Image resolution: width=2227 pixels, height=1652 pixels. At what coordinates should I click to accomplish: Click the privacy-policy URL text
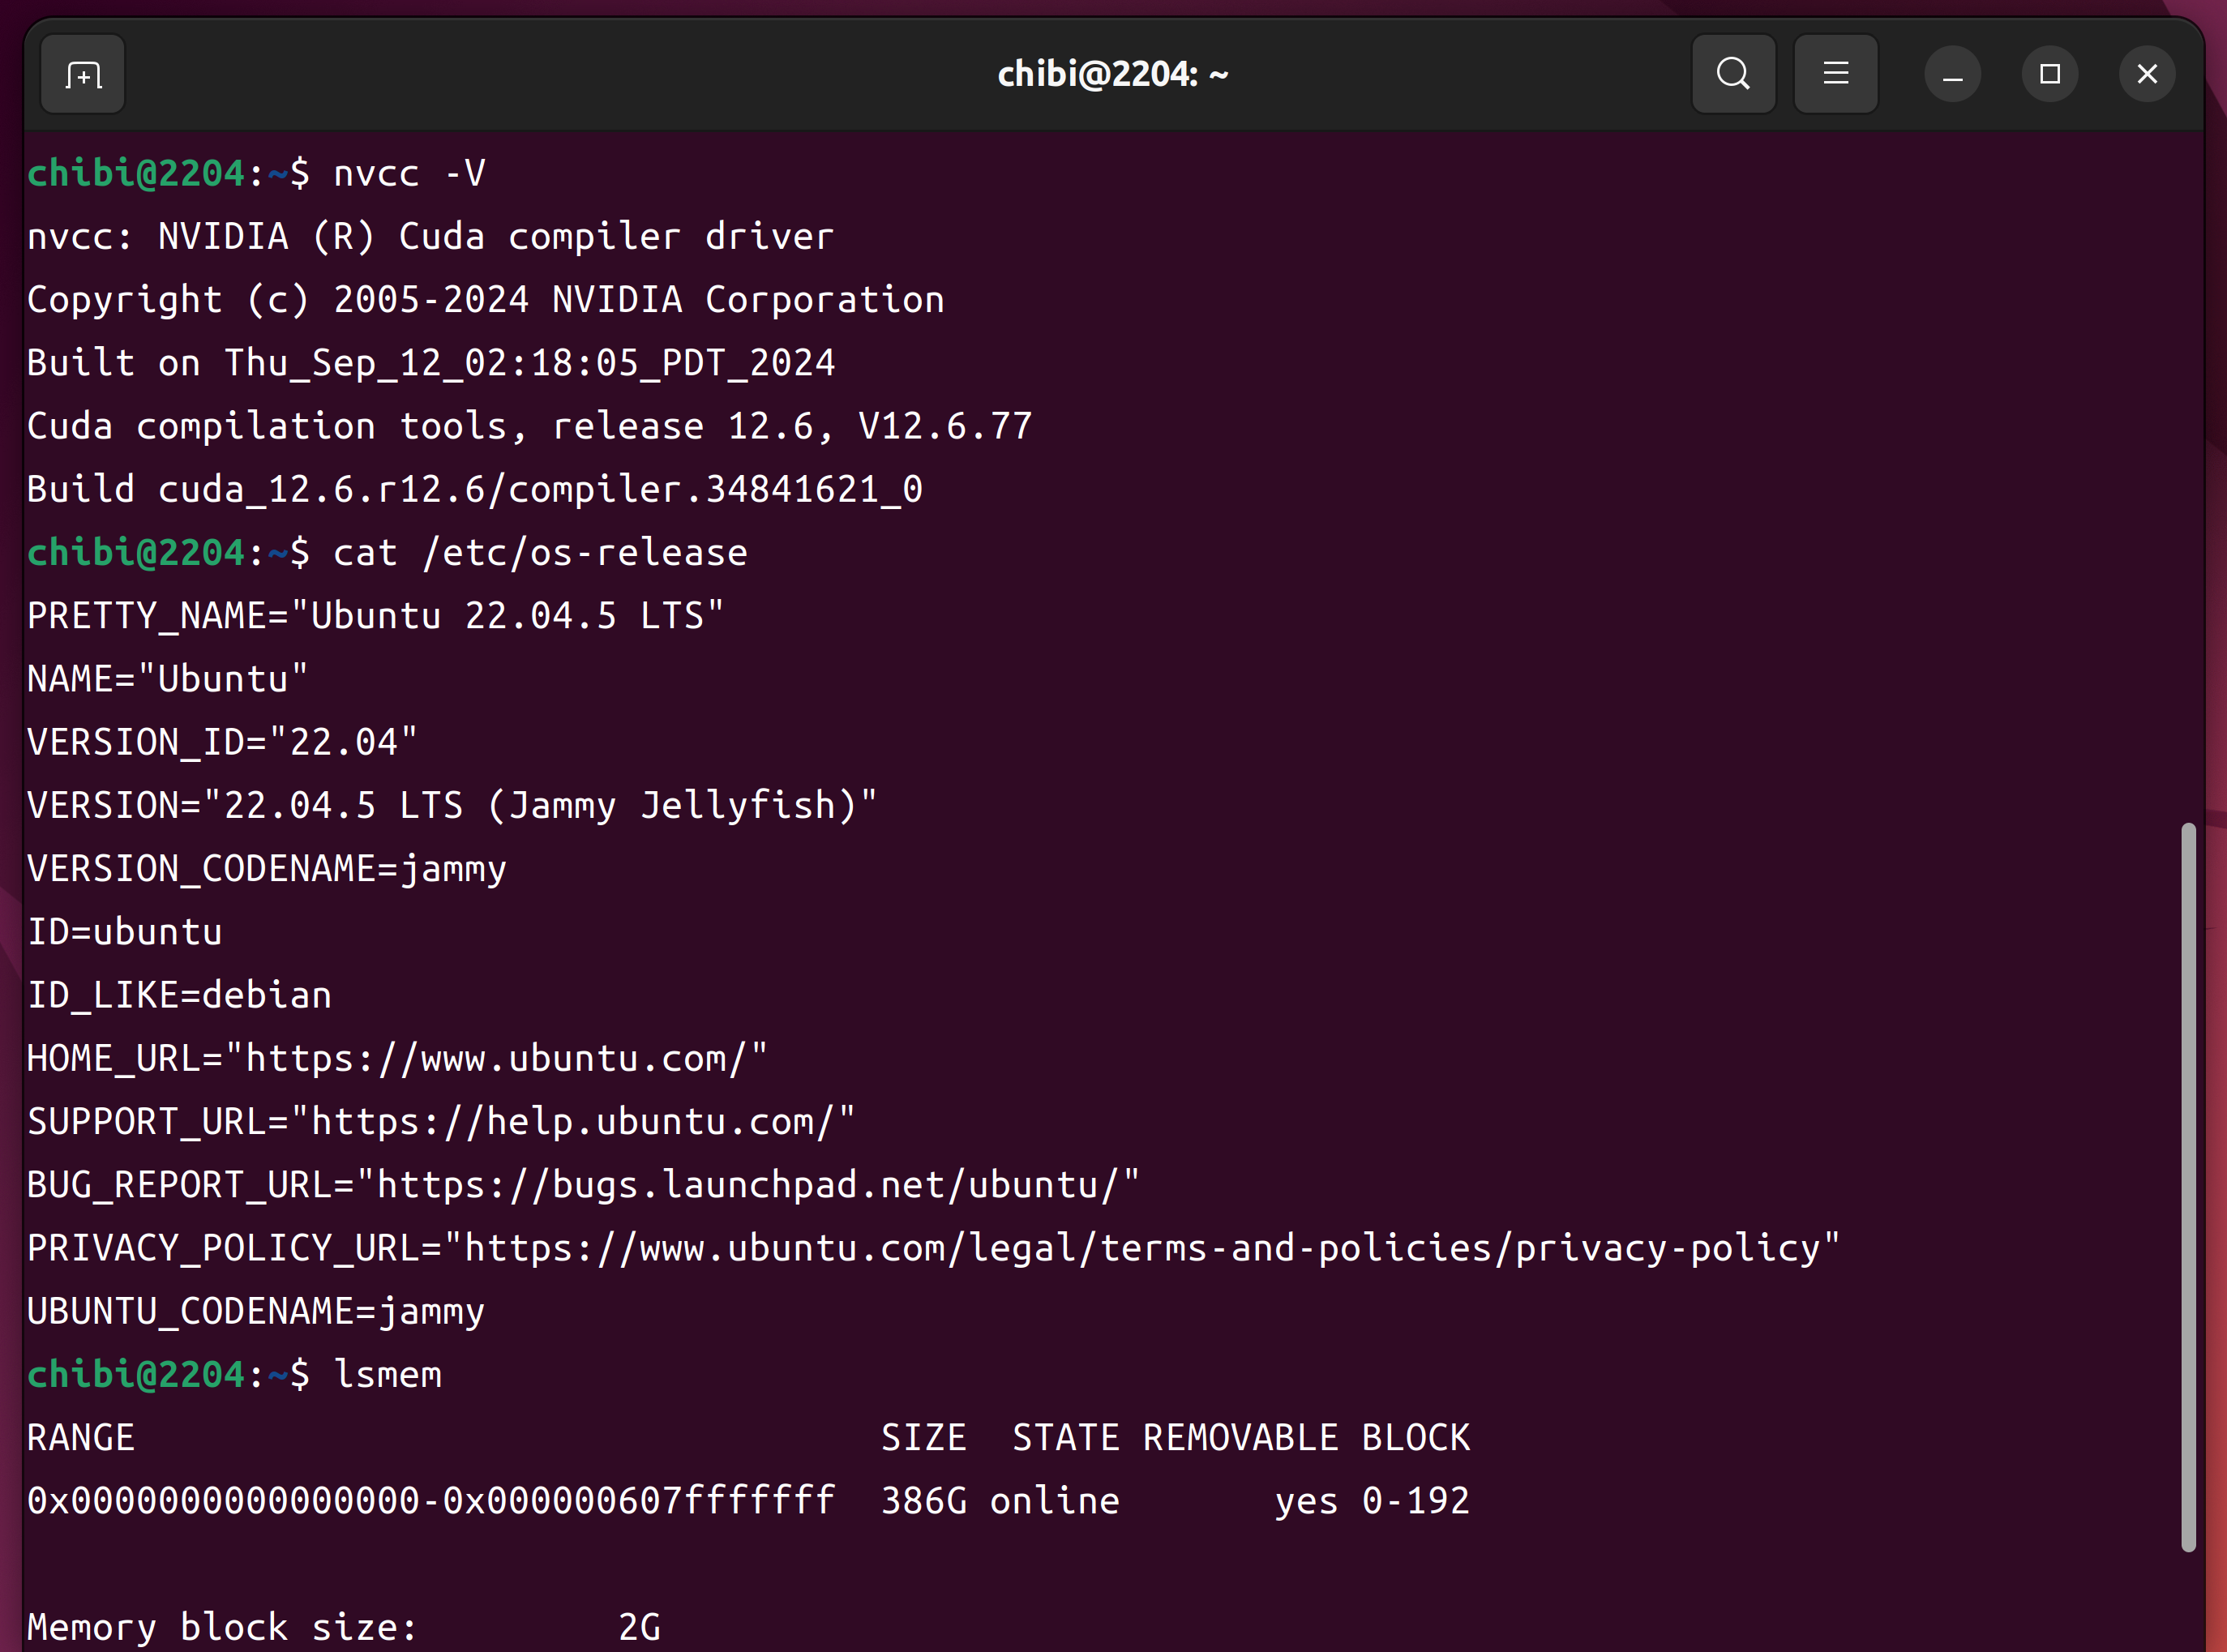(1140, 1248)
